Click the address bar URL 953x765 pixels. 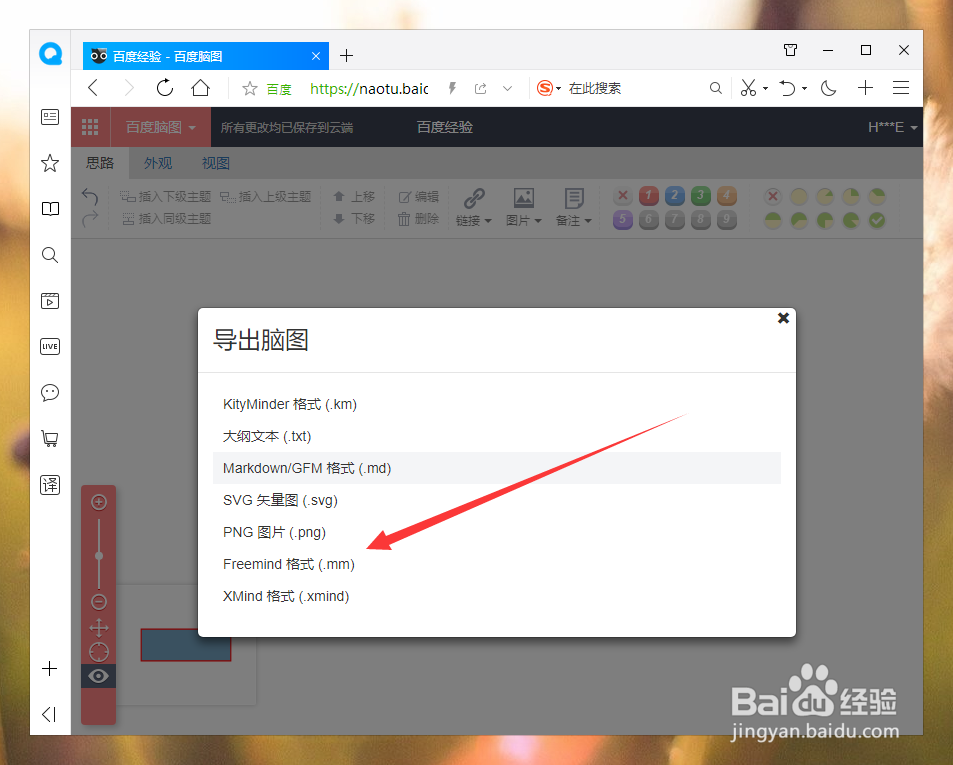[x=369, y=89]
